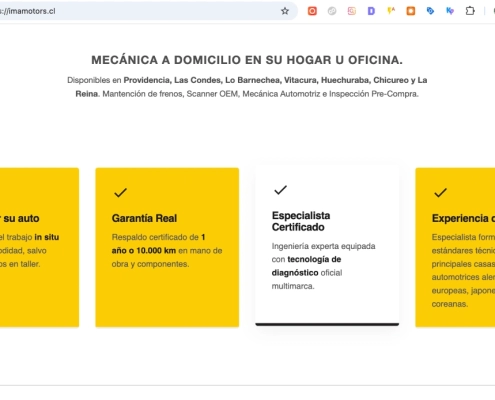Select the Garantía Real card title
Viewport: 495px width, 400px height.
click(144, 218)
